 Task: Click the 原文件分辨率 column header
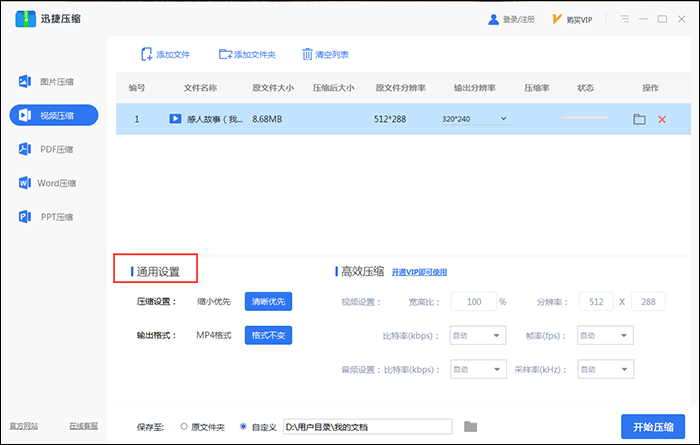[x=400, y=88]
